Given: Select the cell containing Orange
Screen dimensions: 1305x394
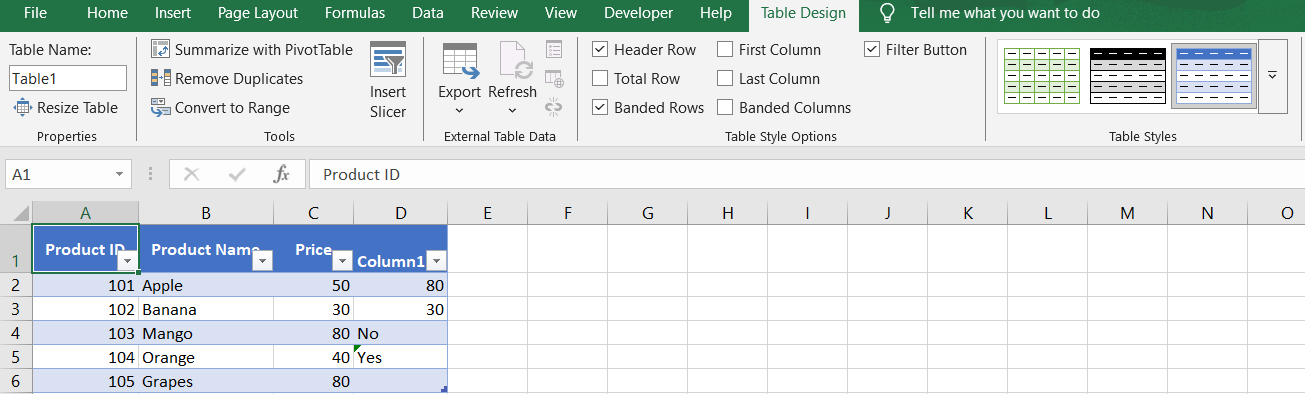Looking at the screenshot, I should pos(206,357).
